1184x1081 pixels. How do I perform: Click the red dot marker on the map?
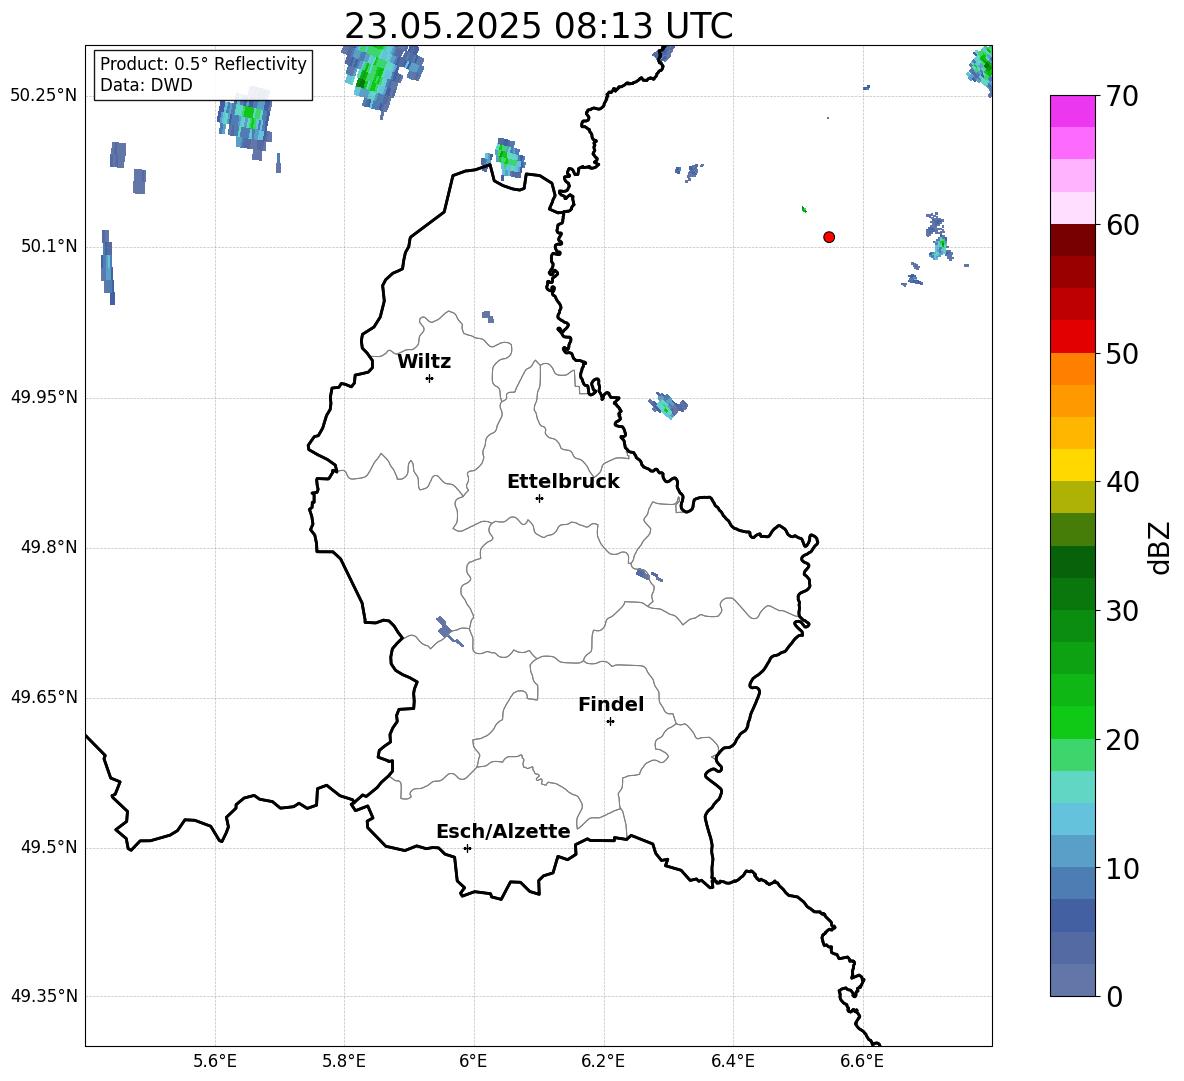828,237
